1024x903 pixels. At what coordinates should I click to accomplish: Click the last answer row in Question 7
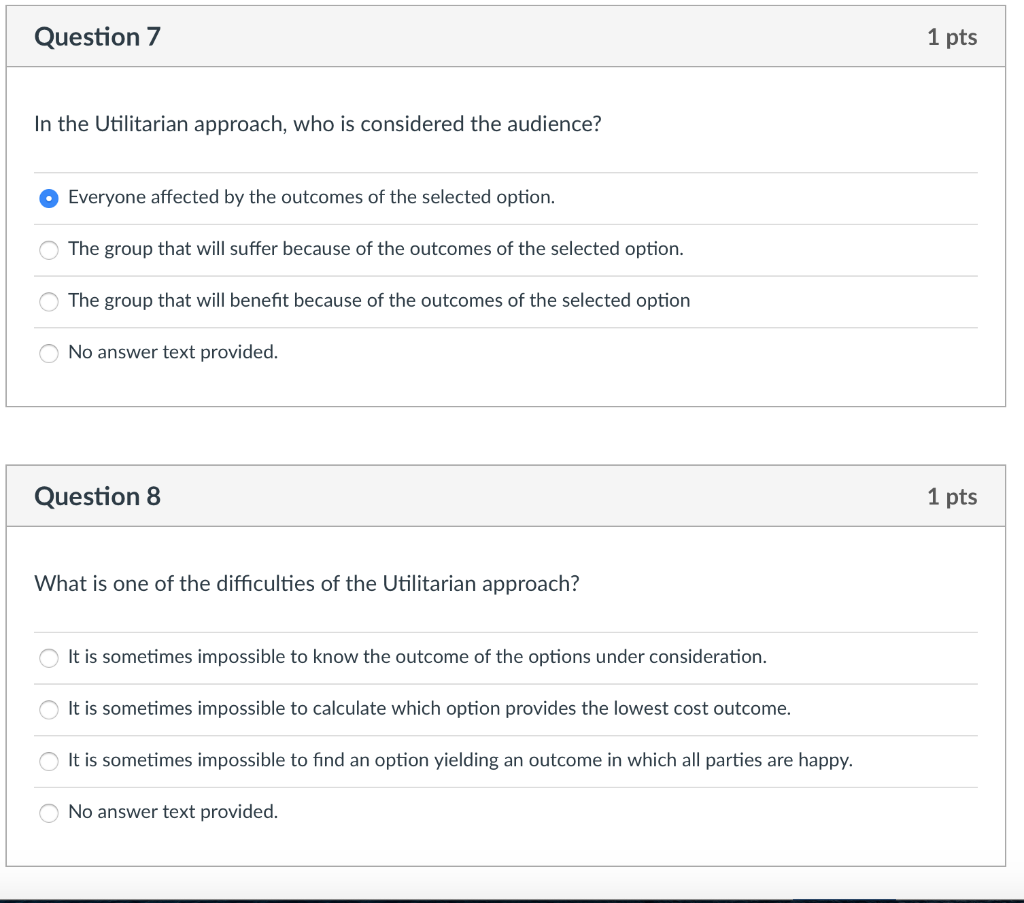point(172,352)
